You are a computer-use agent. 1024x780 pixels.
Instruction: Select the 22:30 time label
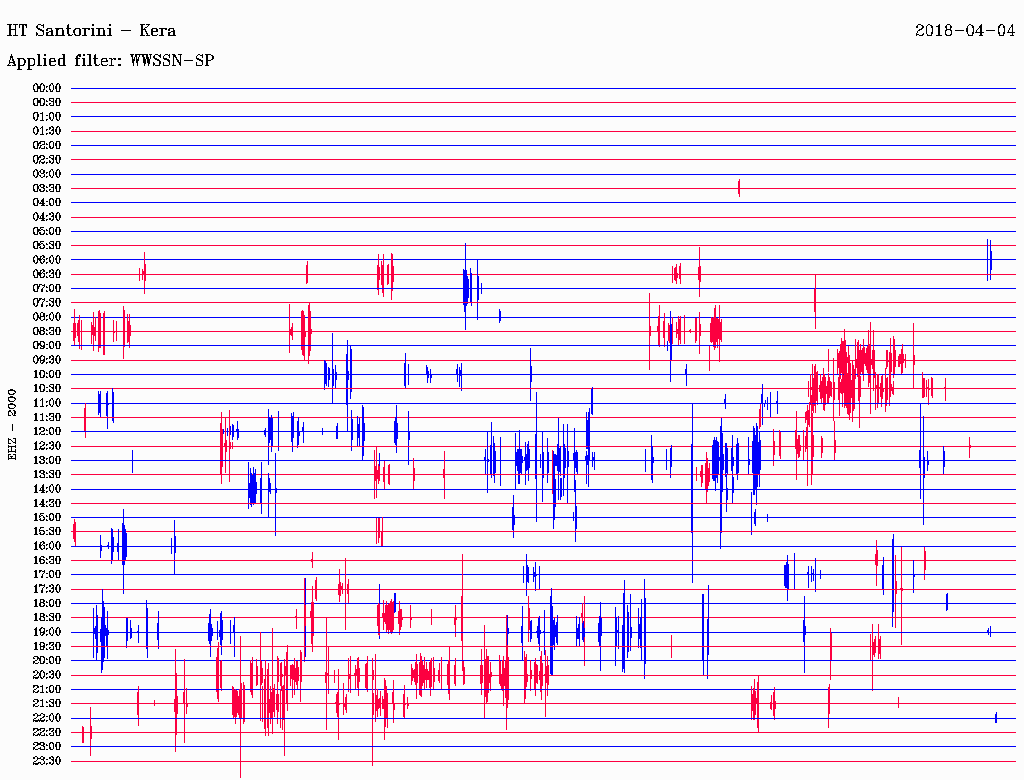coord(47,732)
